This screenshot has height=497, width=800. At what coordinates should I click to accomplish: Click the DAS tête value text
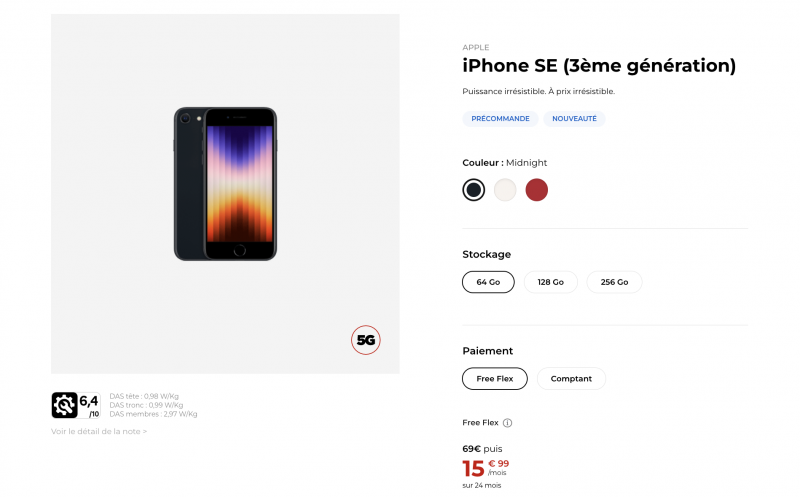point(144,396)
